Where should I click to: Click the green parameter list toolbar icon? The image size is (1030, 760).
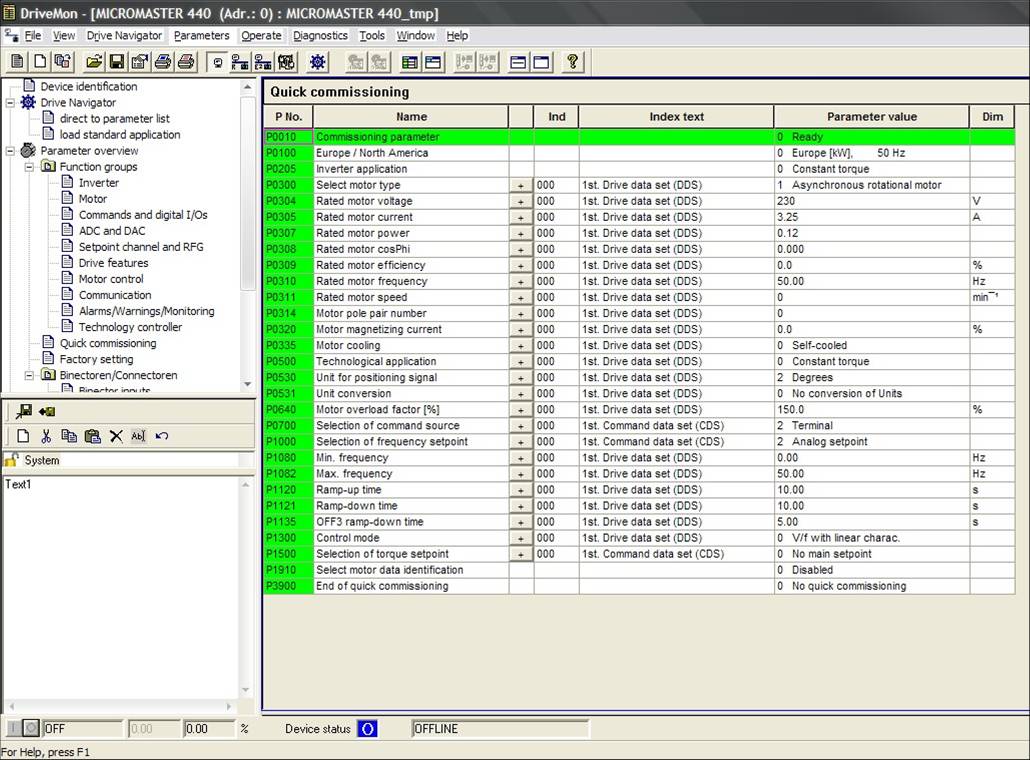[x=409, y=62]
